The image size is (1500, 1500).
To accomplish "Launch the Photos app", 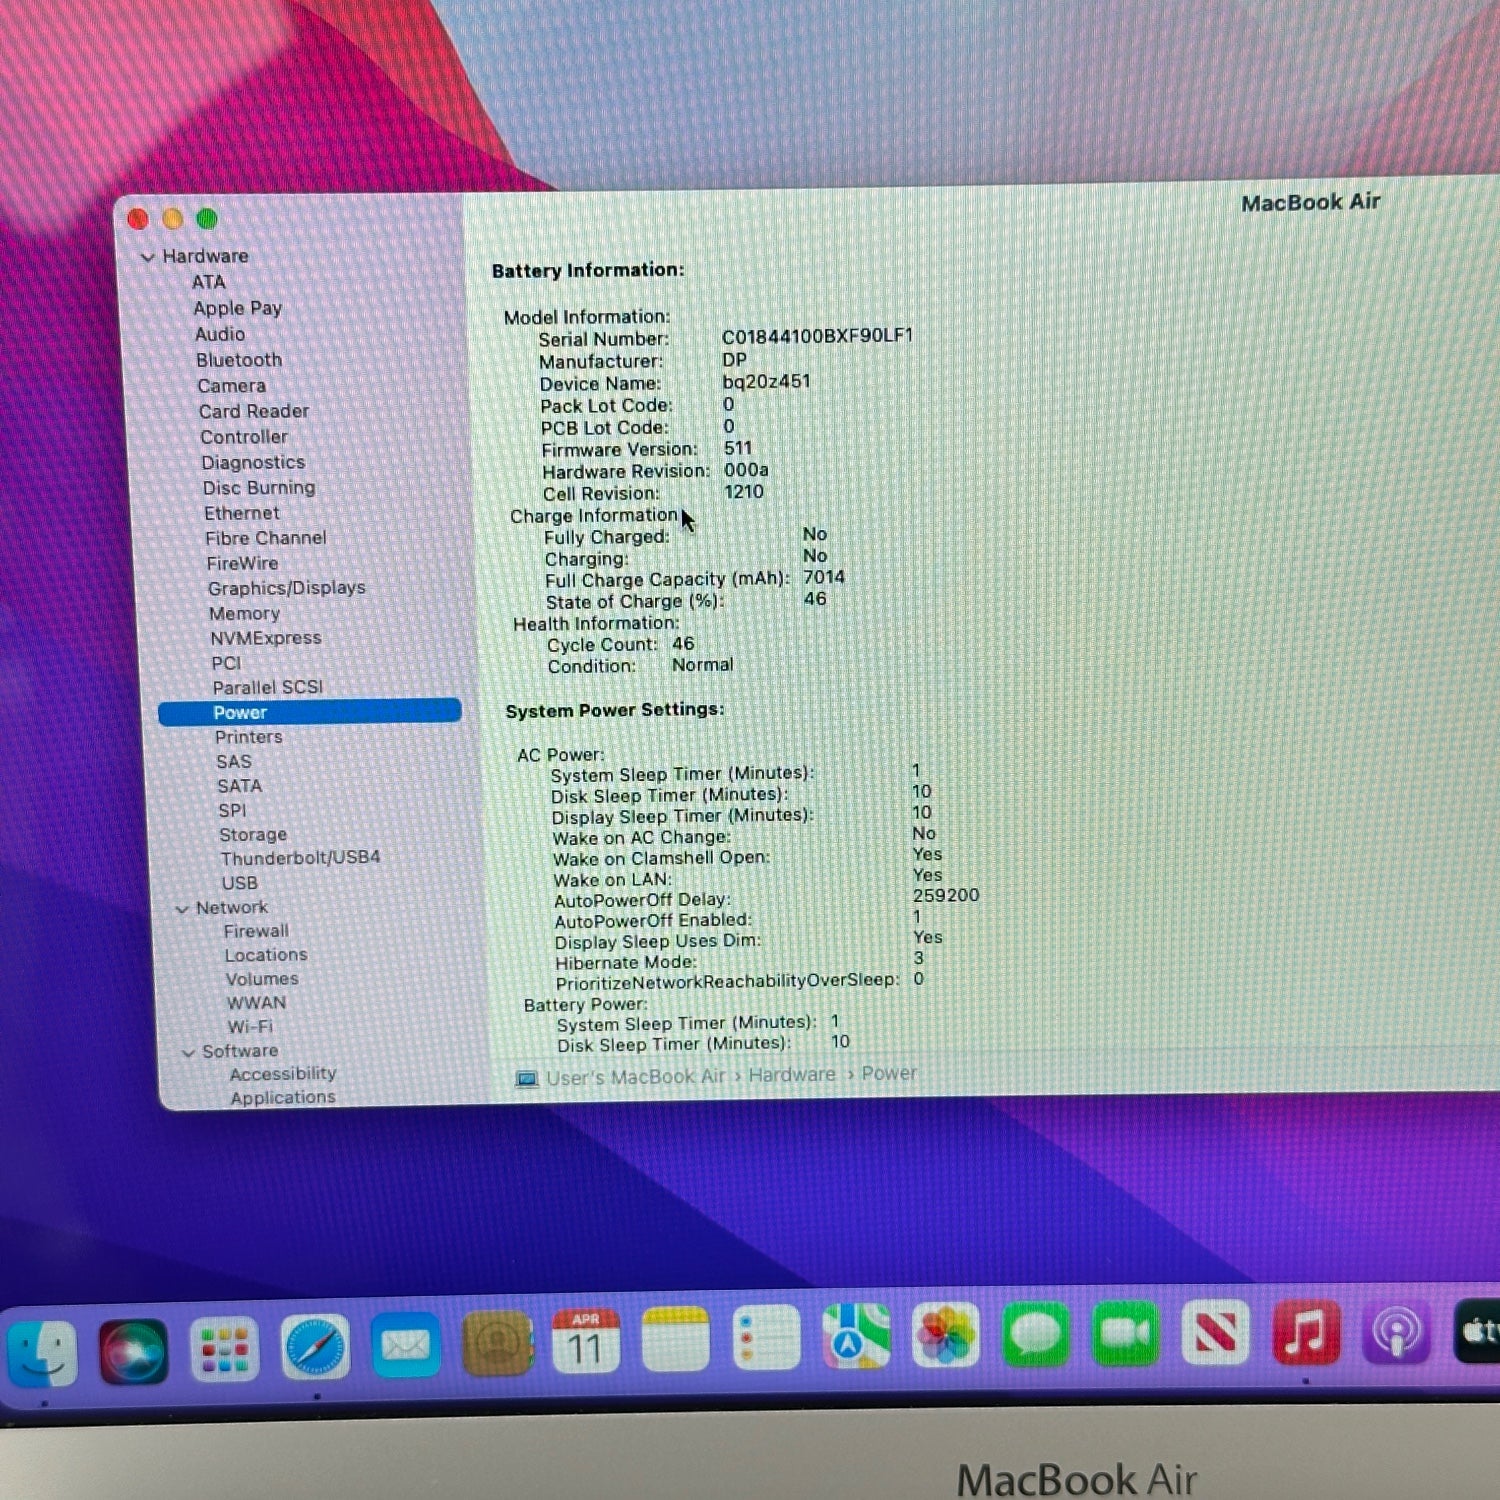I will click(x=945, y=1335).
